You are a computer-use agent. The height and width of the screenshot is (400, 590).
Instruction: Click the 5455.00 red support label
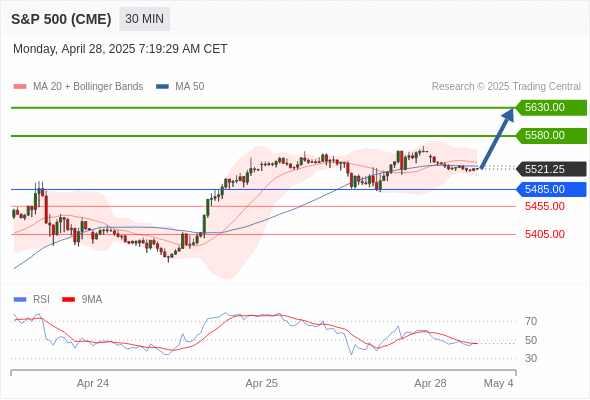pyautogui.click(x=545, y=207)
